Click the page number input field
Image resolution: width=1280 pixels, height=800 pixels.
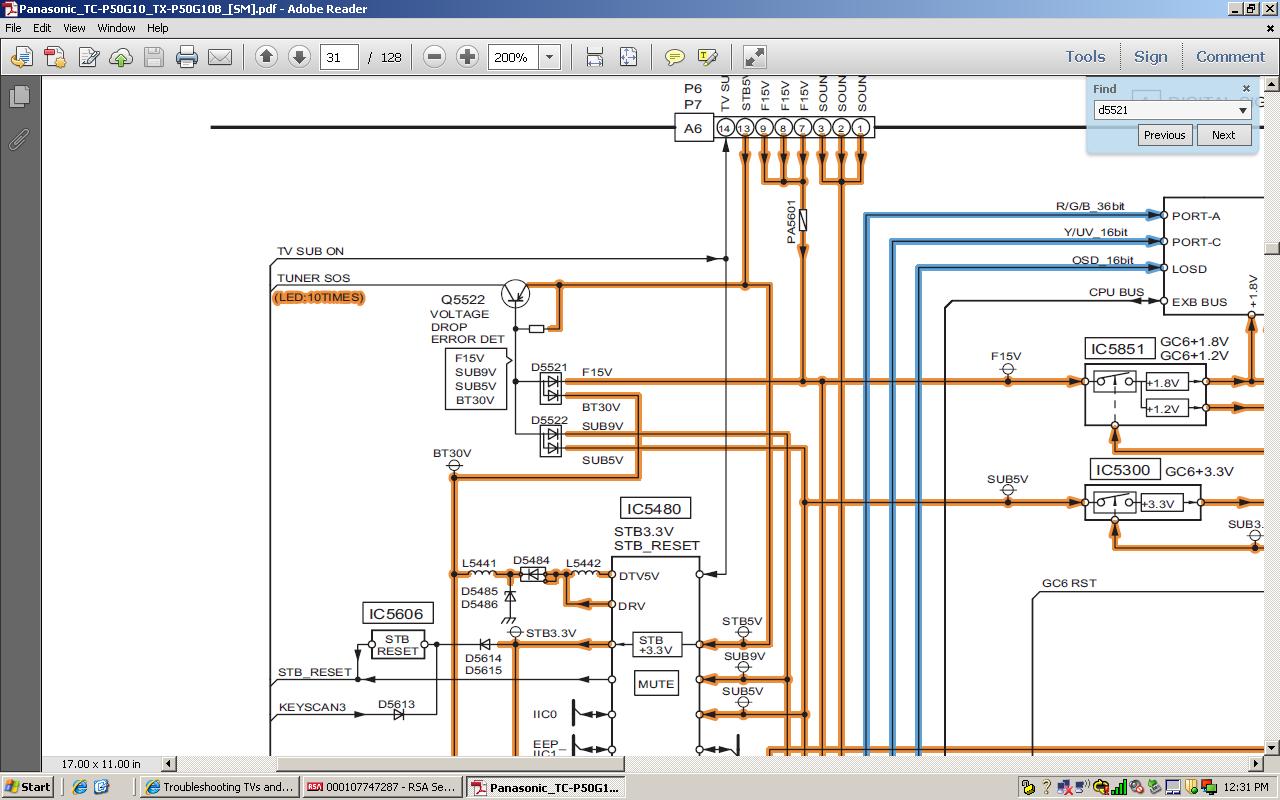click(339, 57)
